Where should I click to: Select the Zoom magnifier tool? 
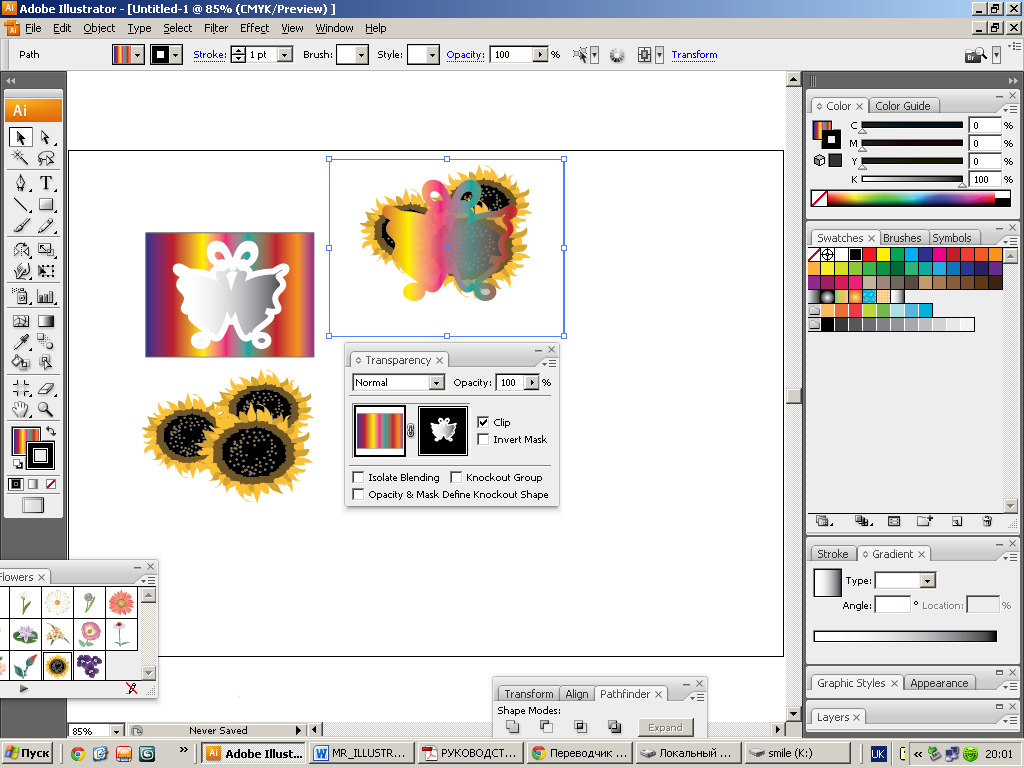tap(45, 409)
